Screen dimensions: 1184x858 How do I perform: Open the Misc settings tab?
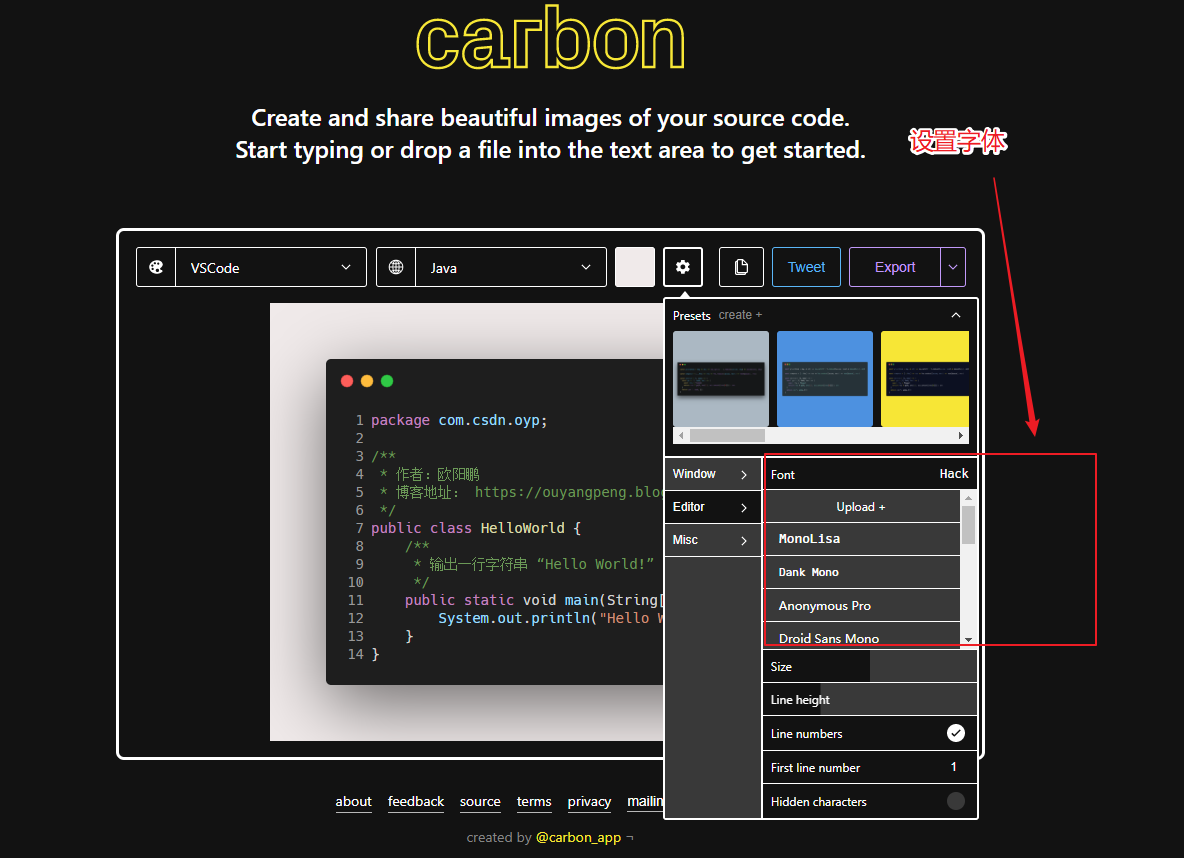tap(712, 541)
